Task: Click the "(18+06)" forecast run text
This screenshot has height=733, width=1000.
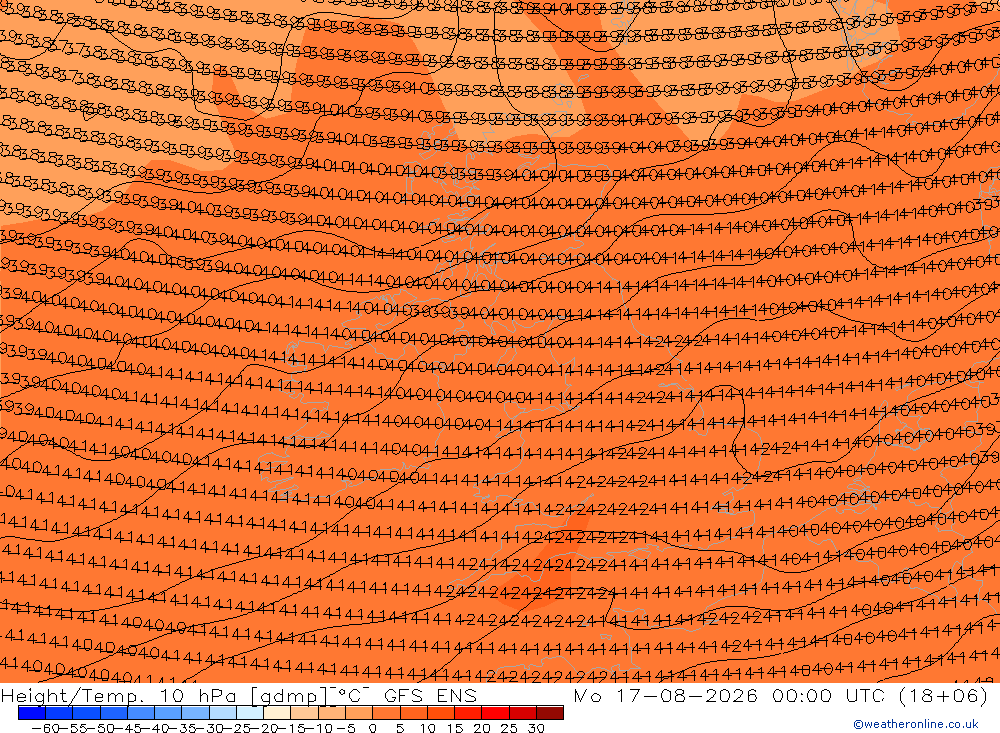Action: click(943, 695)
